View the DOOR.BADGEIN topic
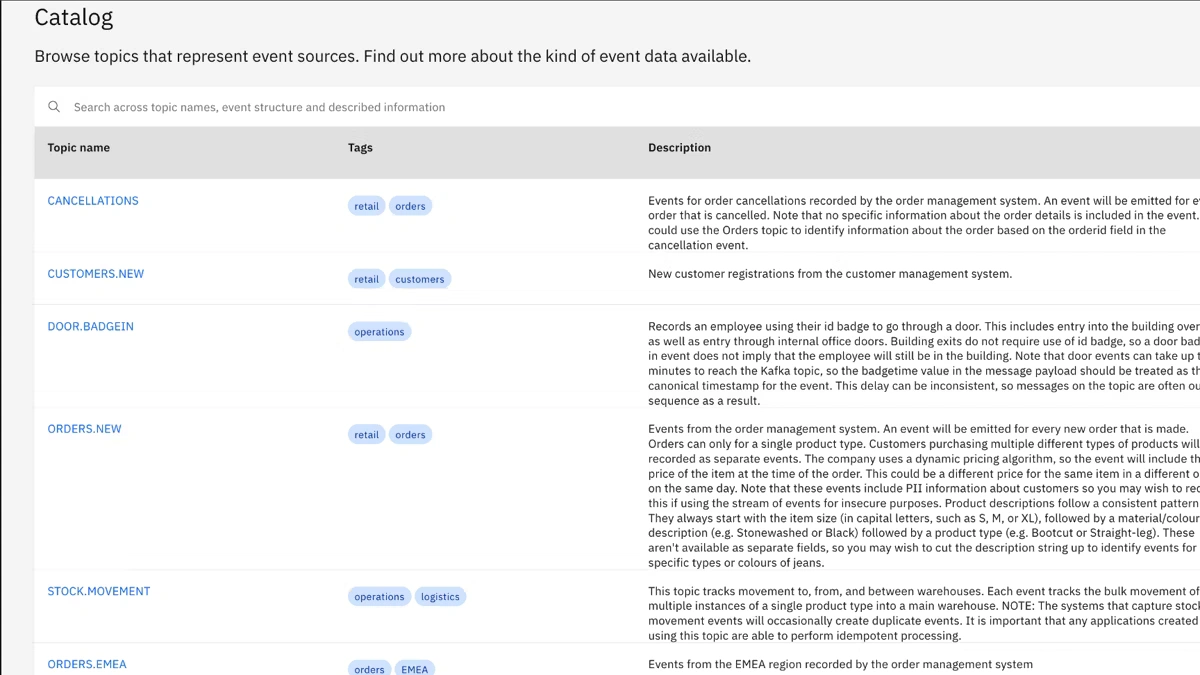This screenshot has width=1200, height=675. [91, 327]
